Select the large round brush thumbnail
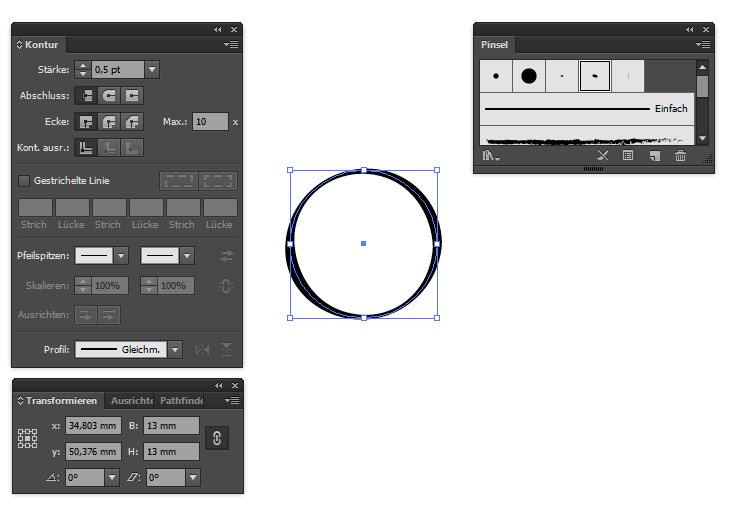Screen dimensions: 731x514 [528, 75]
